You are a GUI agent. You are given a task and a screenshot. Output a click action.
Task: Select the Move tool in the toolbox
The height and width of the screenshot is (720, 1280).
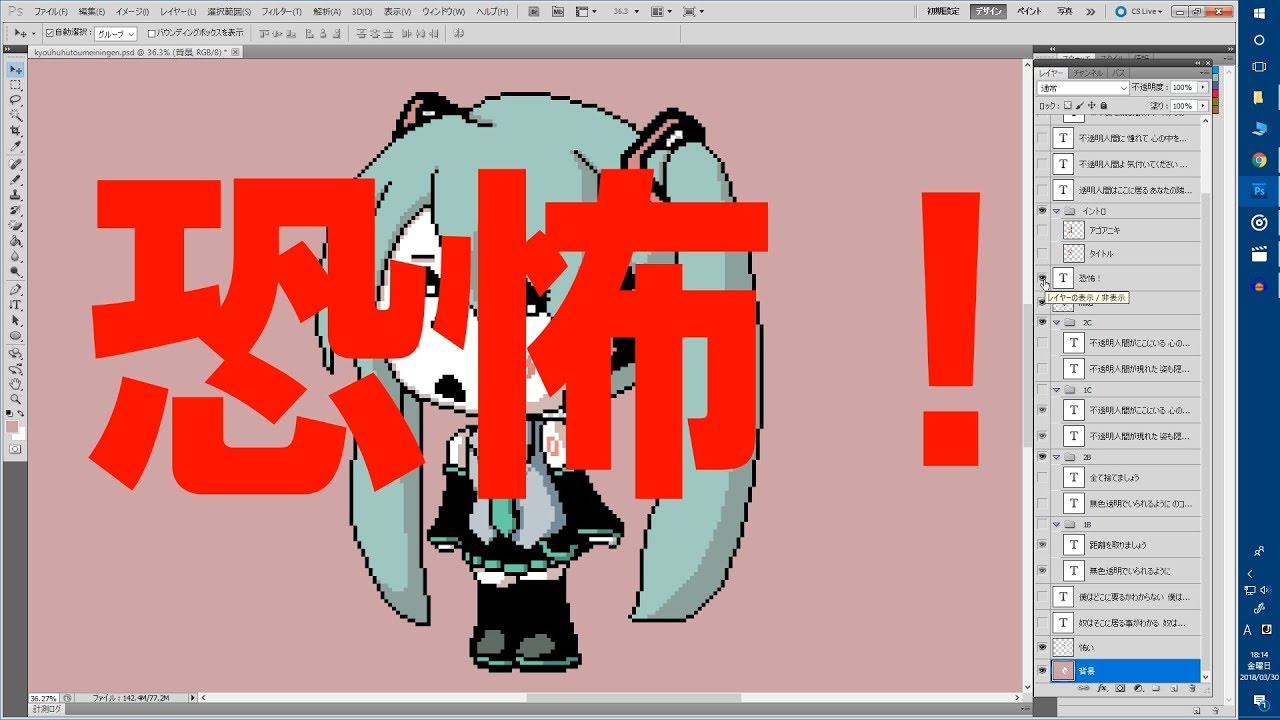click(16, 70)
